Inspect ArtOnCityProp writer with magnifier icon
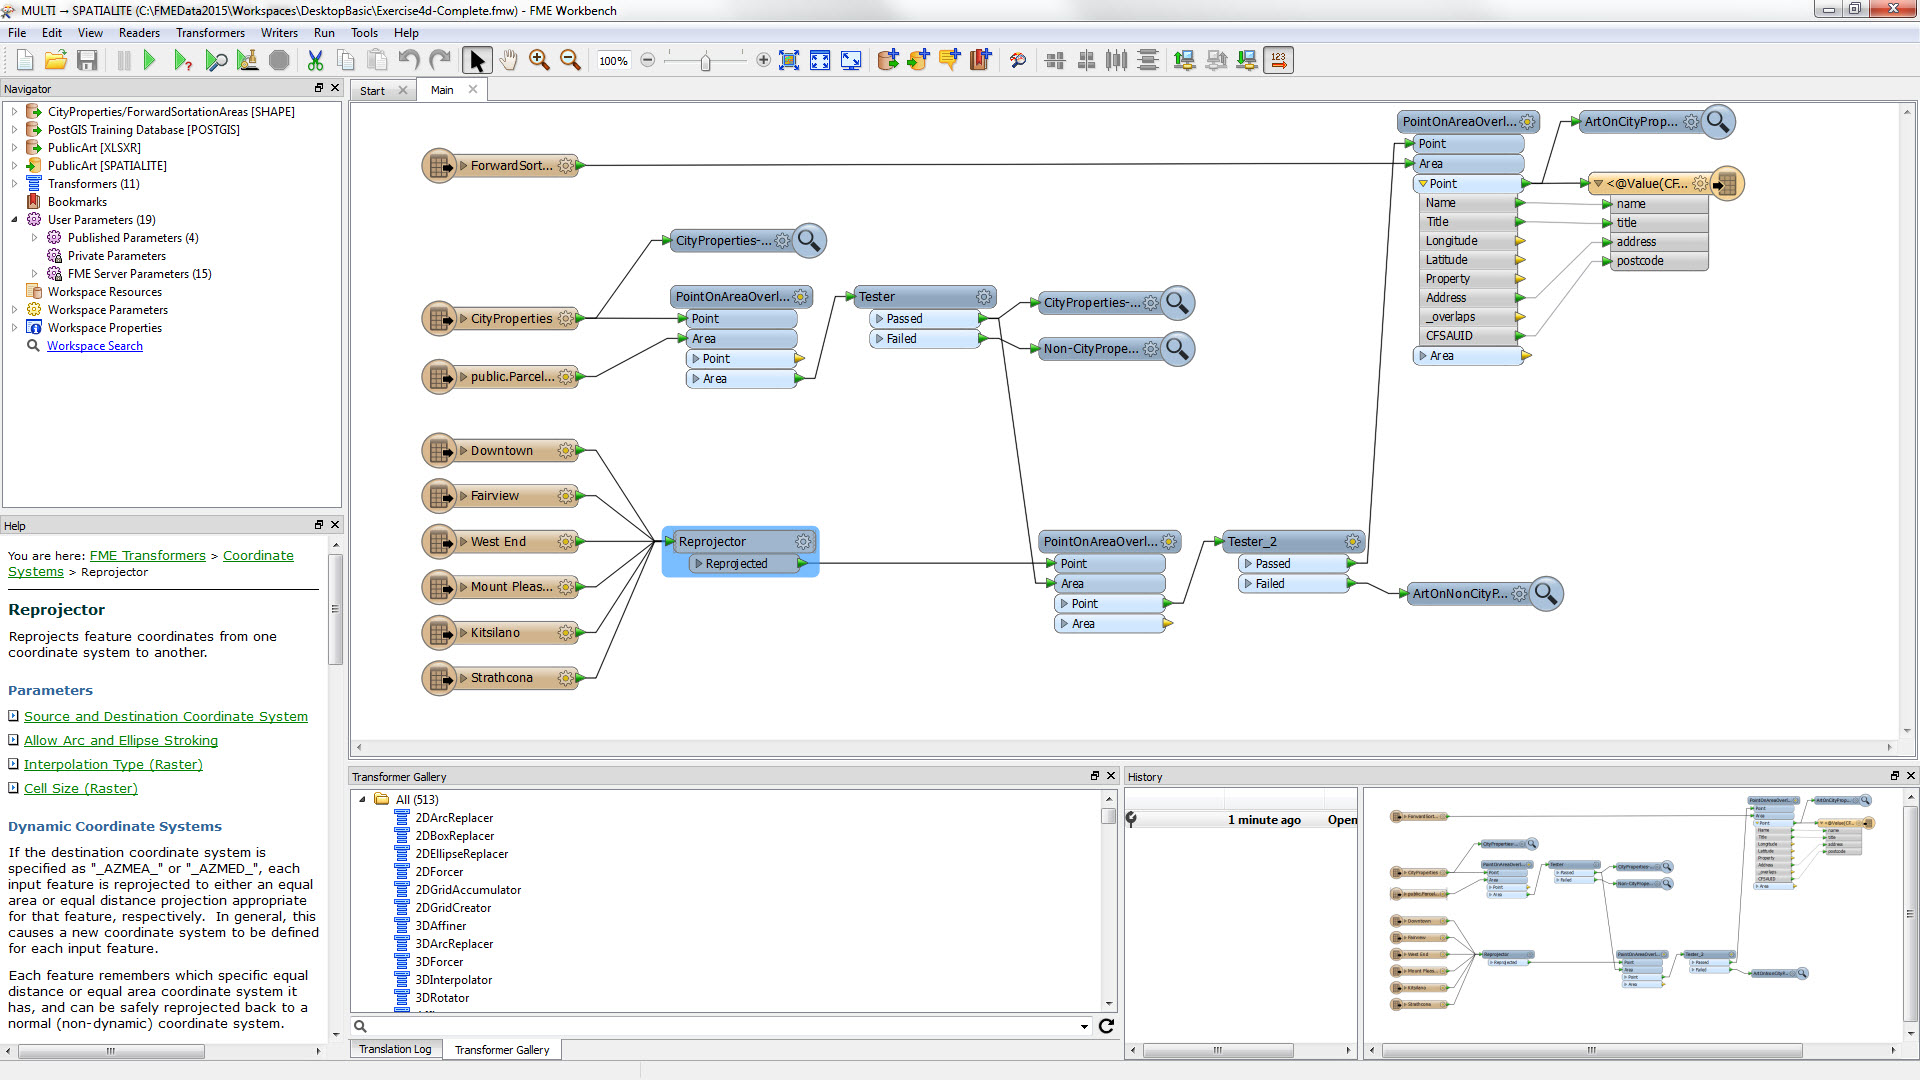Screen dimensions: 1920x1080 pyautogui.click(x=1718, y=122)
